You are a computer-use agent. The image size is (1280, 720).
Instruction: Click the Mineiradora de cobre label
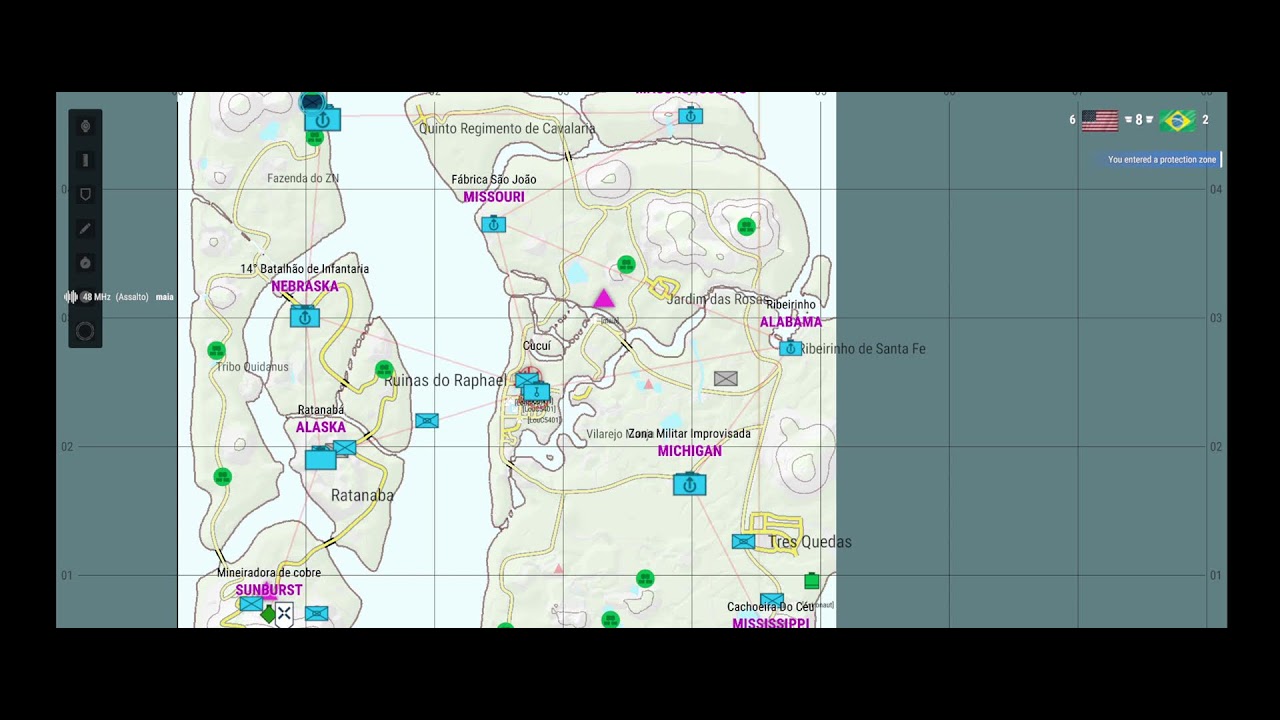pos(269,573)
